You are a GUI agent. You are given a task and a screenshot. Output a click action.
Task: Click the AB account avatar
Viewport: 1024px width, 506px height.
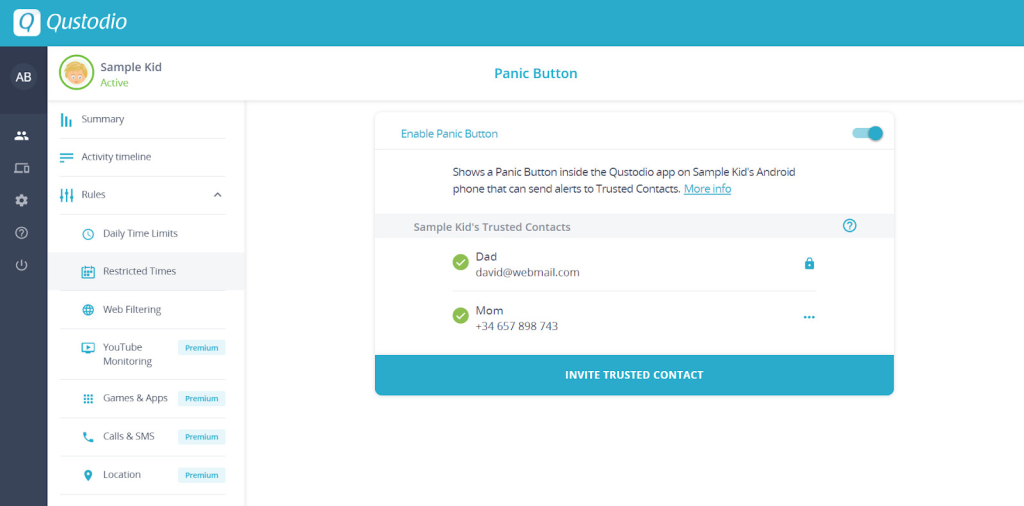click(24, 77)
